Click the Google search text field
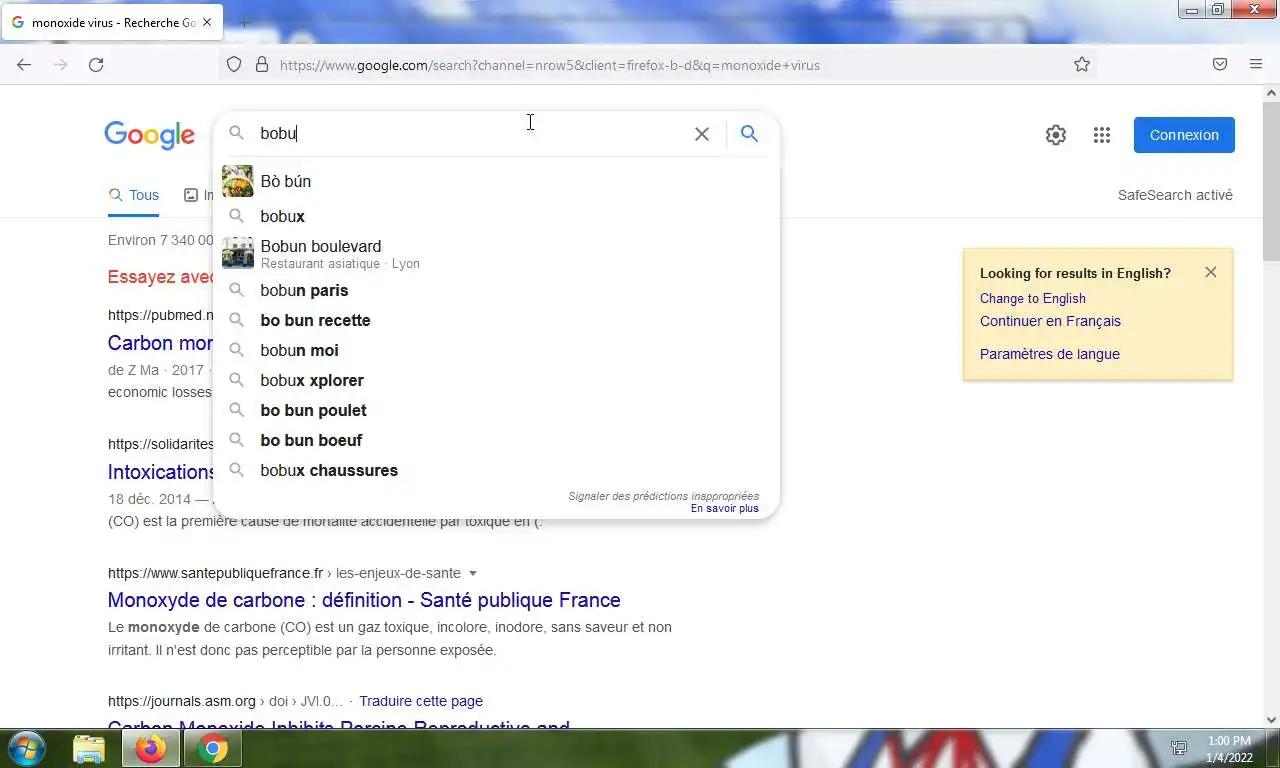The height and width of the screenshot is (768, 1280). pos(470,133)
